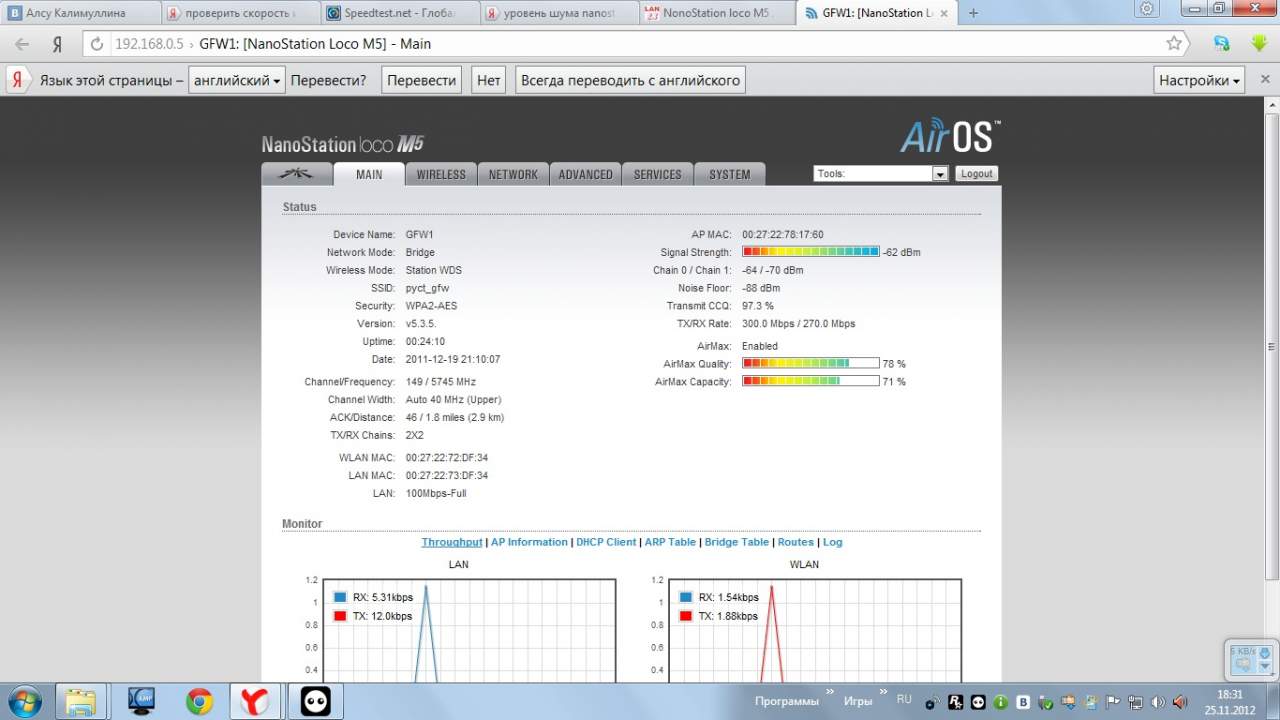Open the Ubiquiti logo tab in airOS
The width and height of the screenshot is (1280, 720).
tap(296, 174)
